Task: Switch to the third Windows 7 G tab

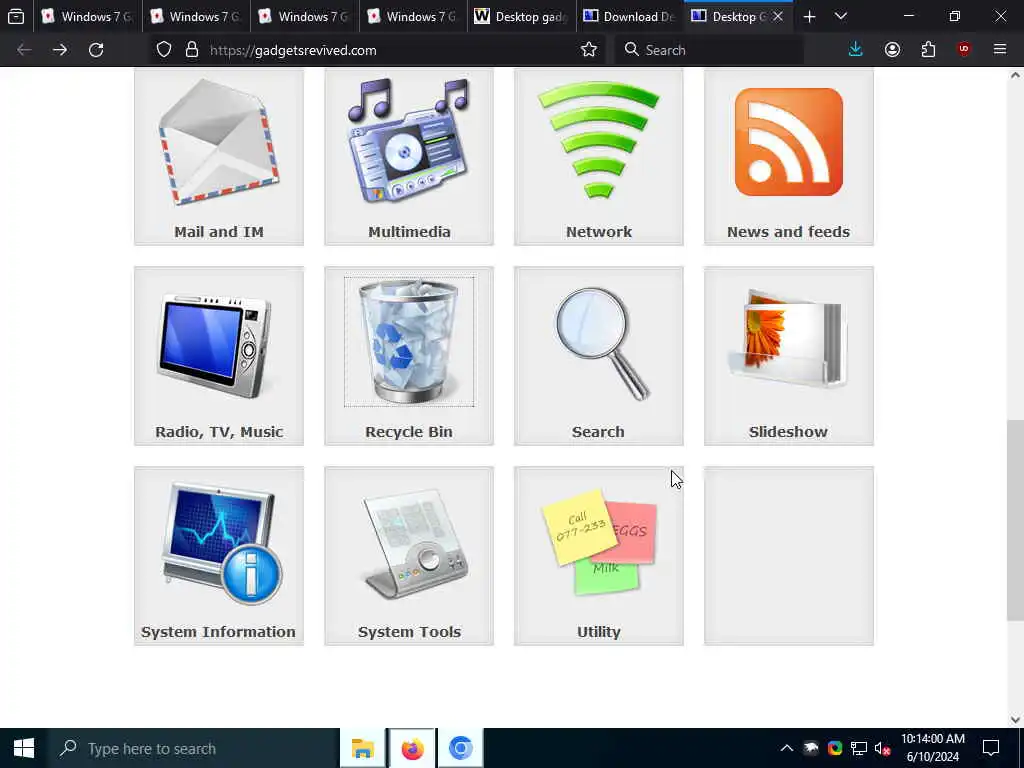Action: point(304,16)
